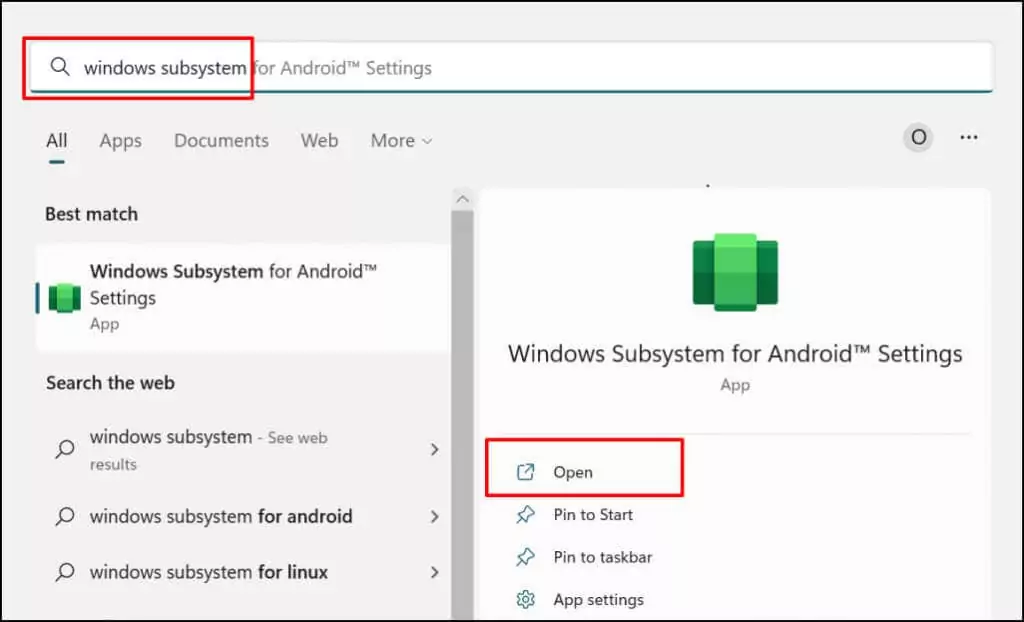Click the large Android subsystem app icon

point(735,272)
